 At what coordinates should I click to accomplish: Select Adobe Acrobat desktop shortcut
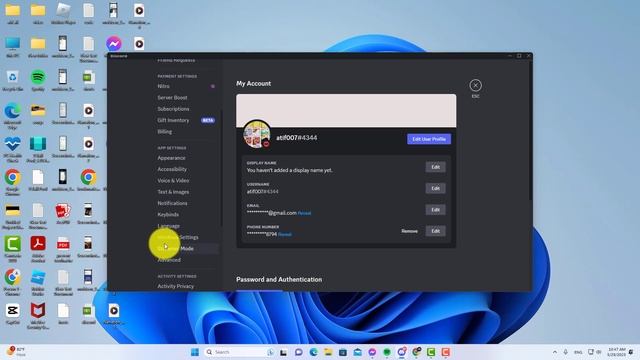[38, 249]
